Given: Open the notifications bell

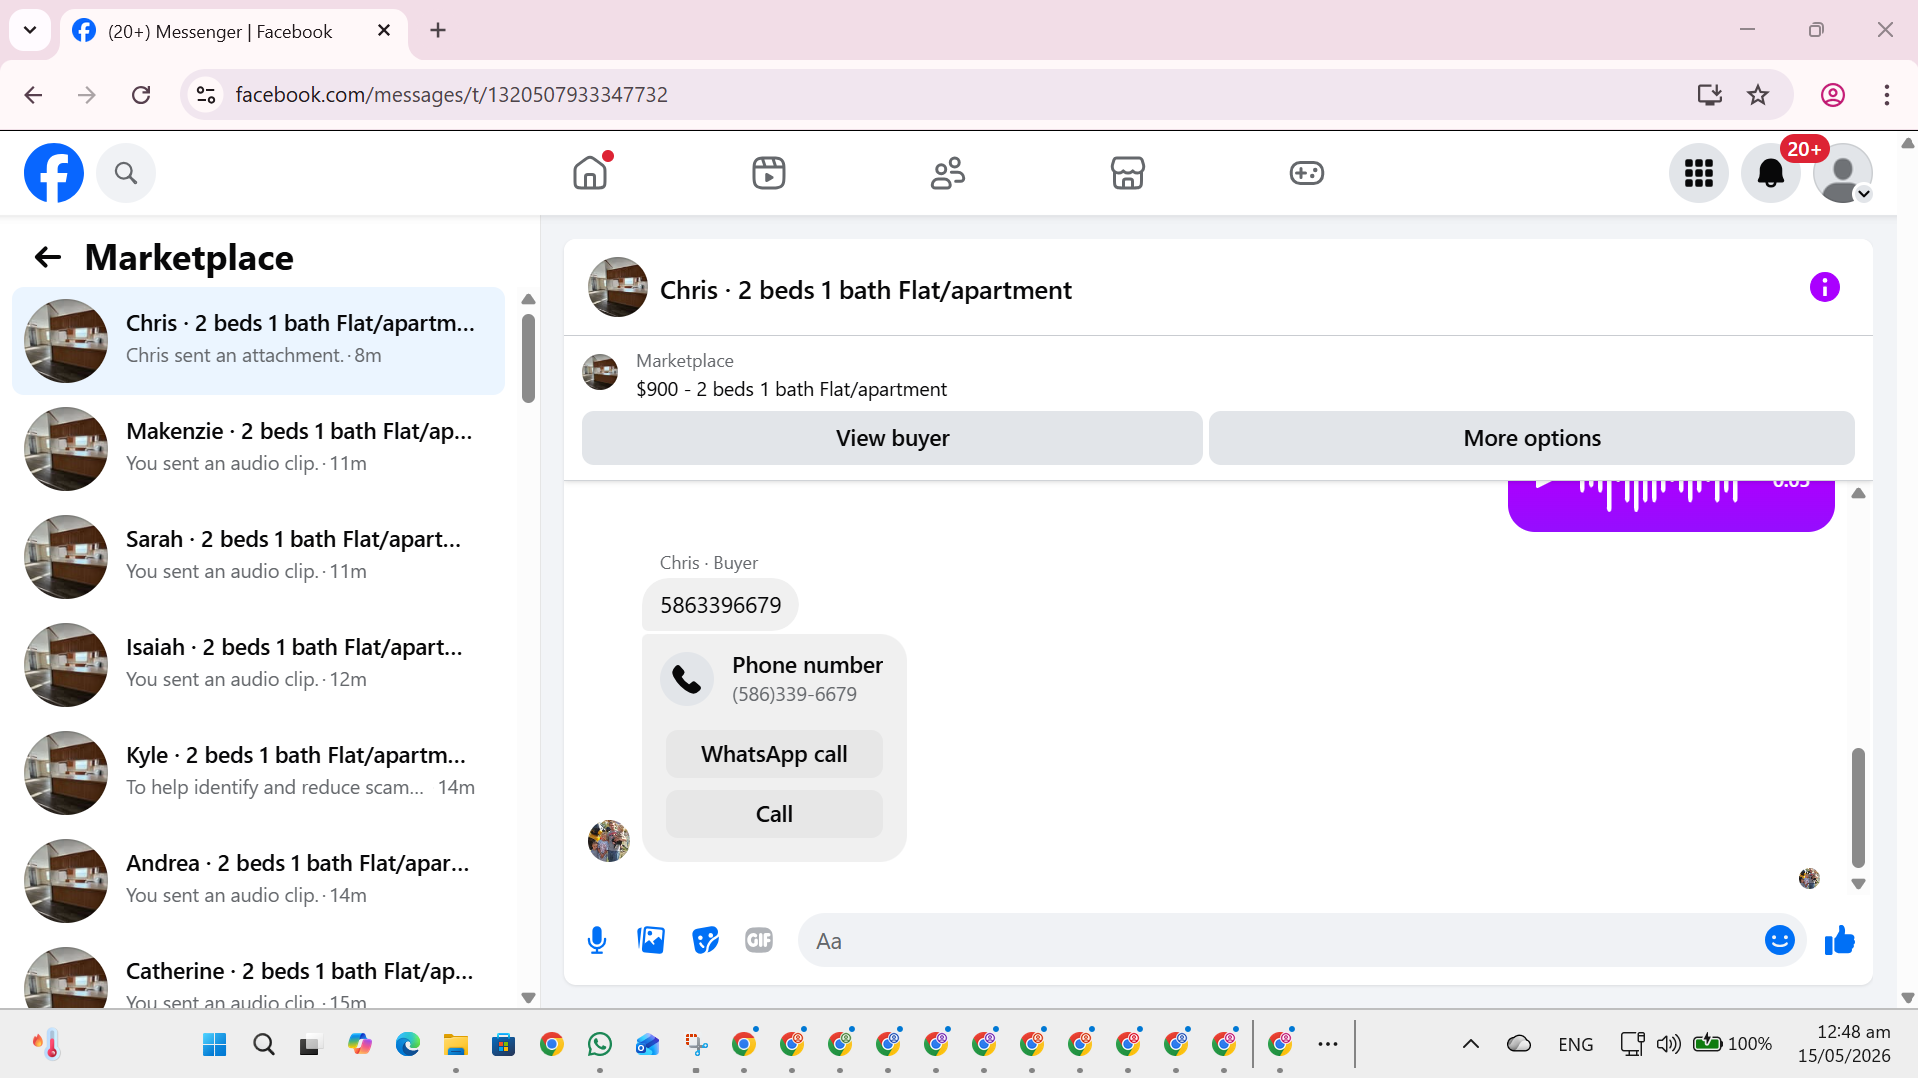Looking at the screenshot, I should point(1771,173).
